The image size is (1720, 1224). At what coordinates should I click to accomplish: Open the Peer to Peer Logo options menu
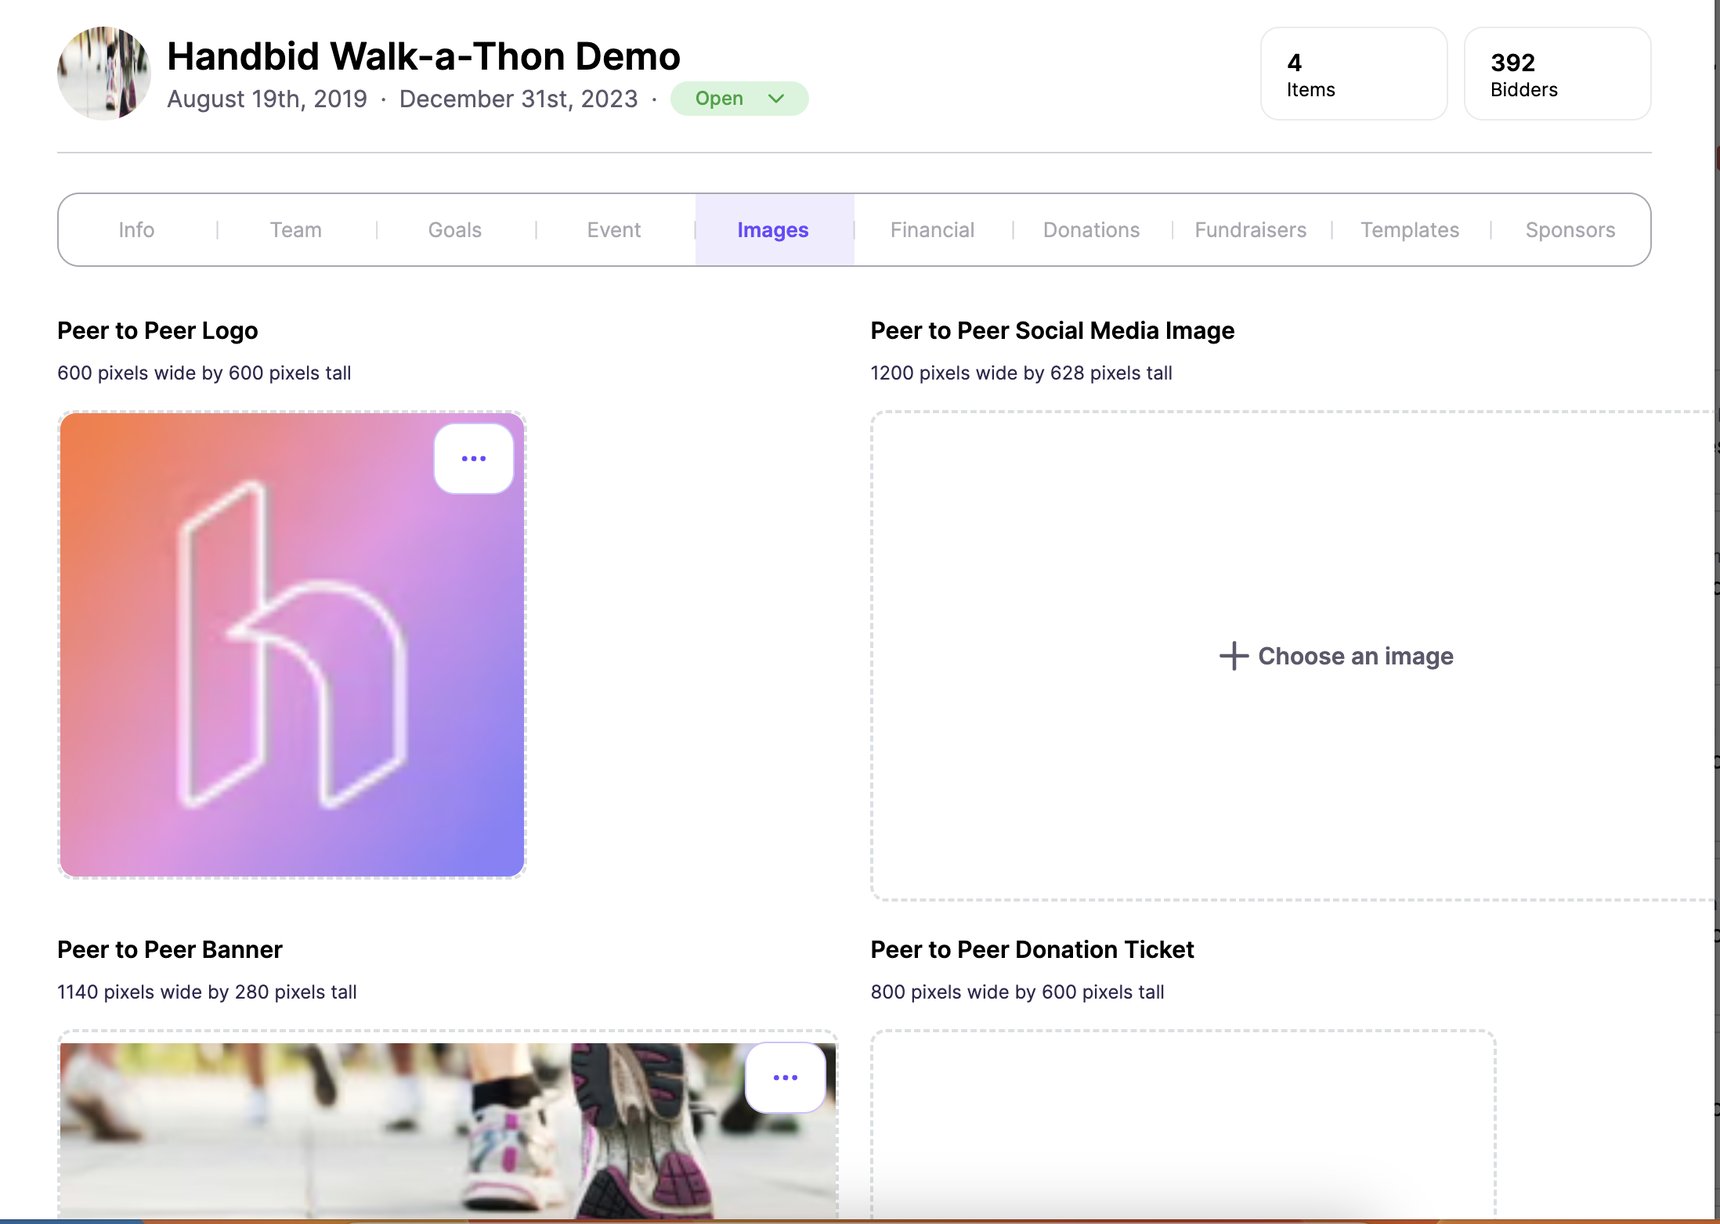click(x=473, y=459)
